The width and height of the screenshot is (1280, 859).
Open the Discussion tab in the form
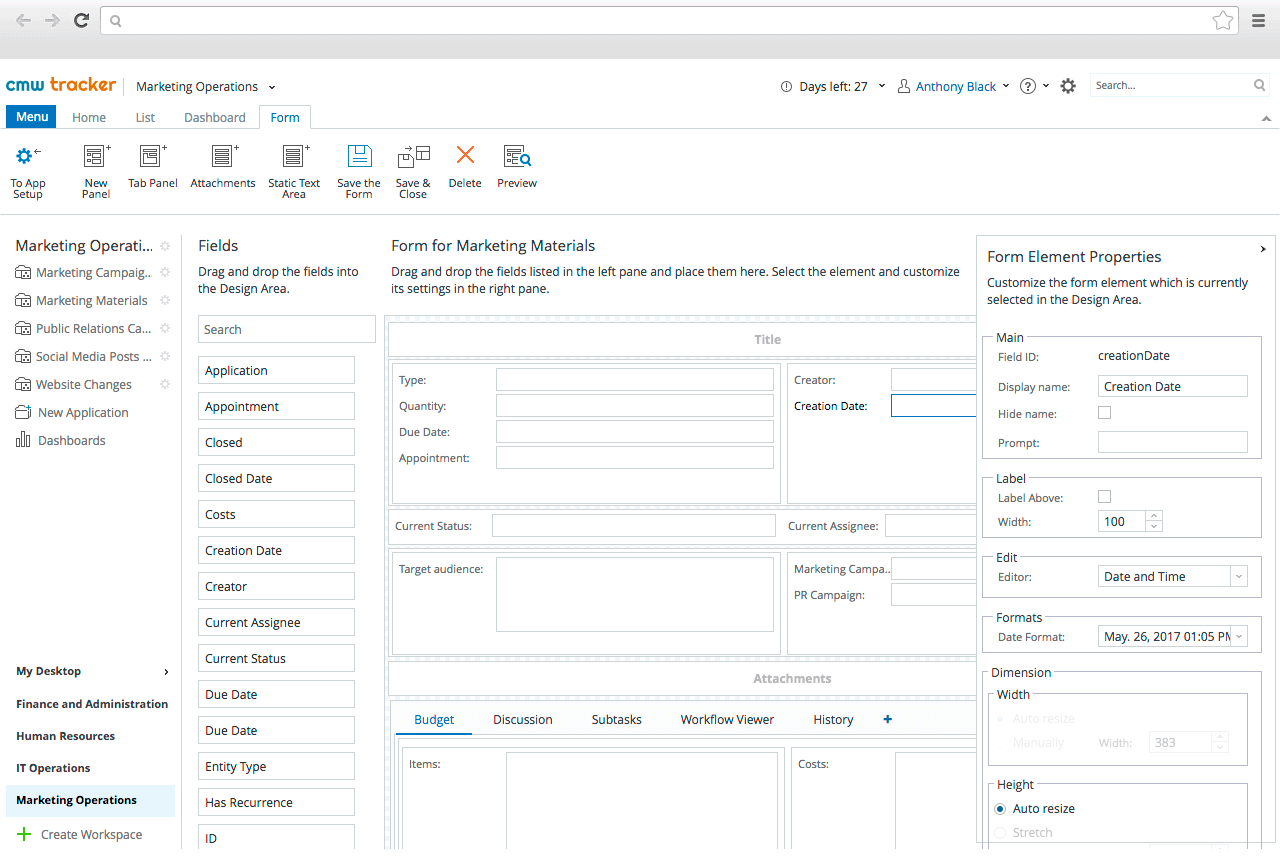[x=522, y=719]
